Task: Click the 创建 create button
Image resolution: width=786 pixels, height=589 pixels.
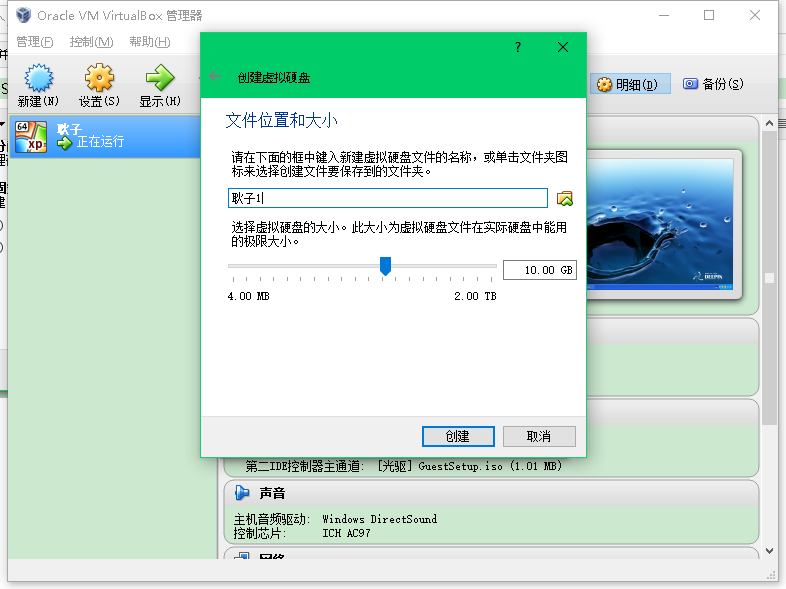Action: click(x=458, y=436)
